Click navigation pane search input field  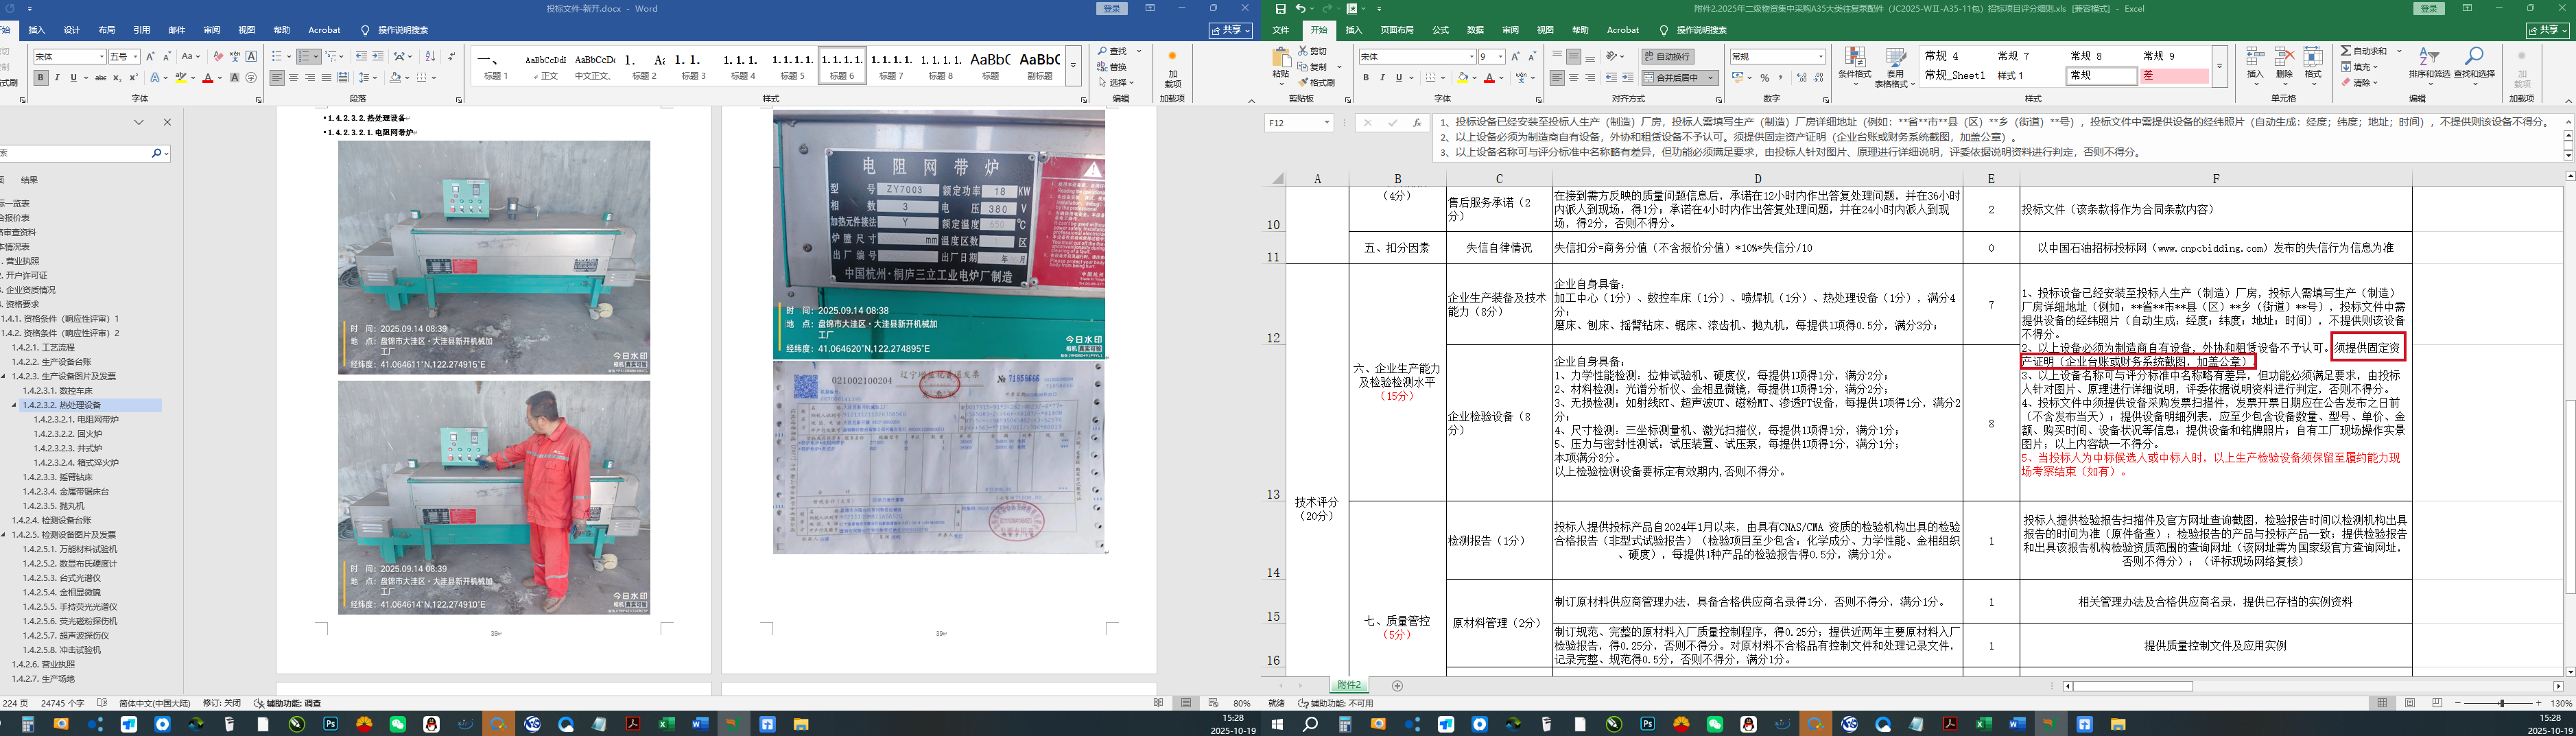pyautogui.click(x=75, y=154)
